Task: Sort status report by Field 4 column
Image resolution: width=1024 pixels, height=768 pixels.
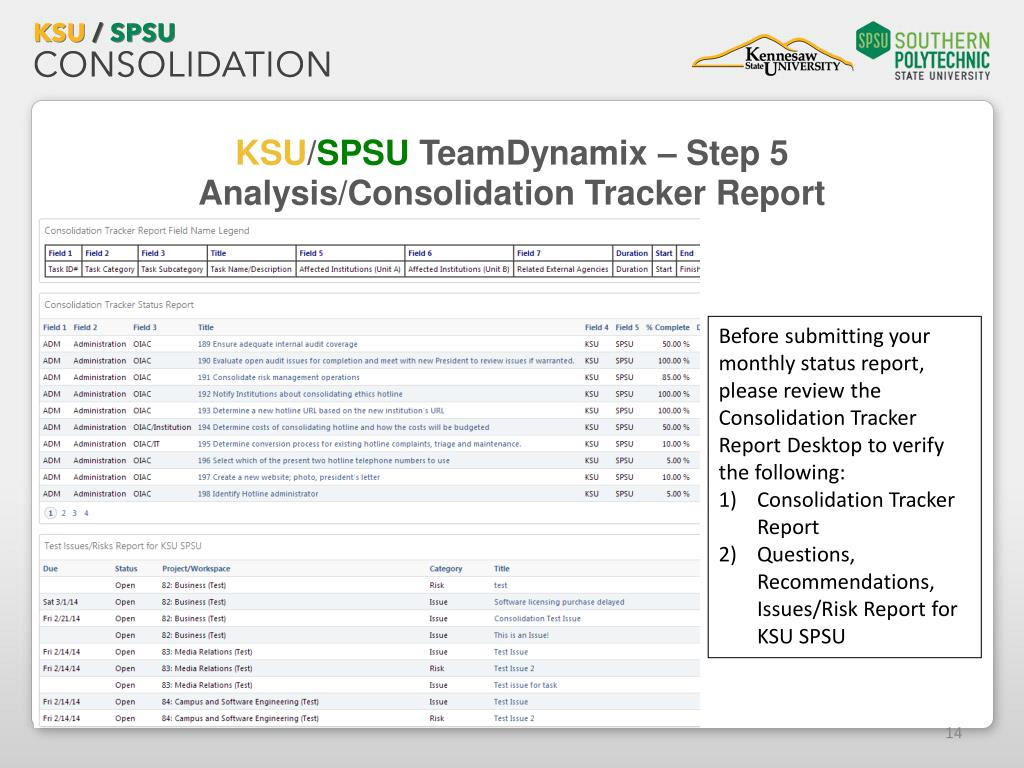Action: (596, 328)
